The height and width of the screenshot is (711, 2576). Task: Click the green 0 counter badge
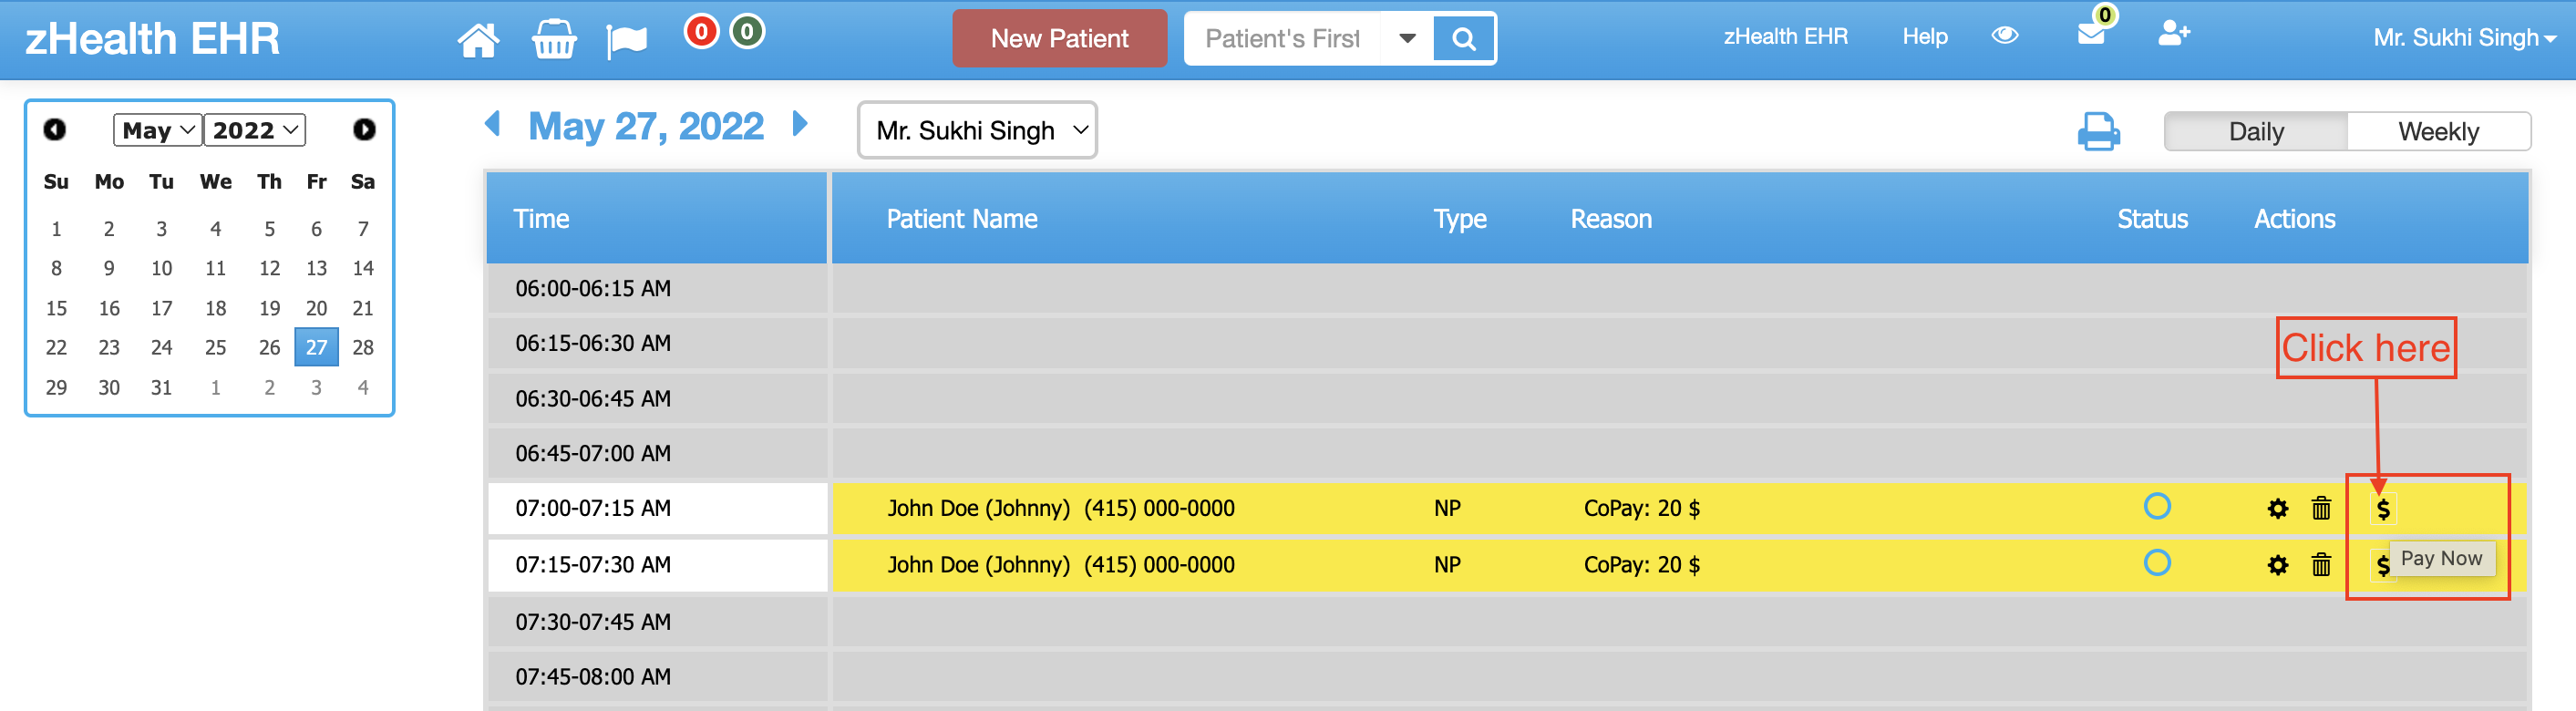[747, 32]
